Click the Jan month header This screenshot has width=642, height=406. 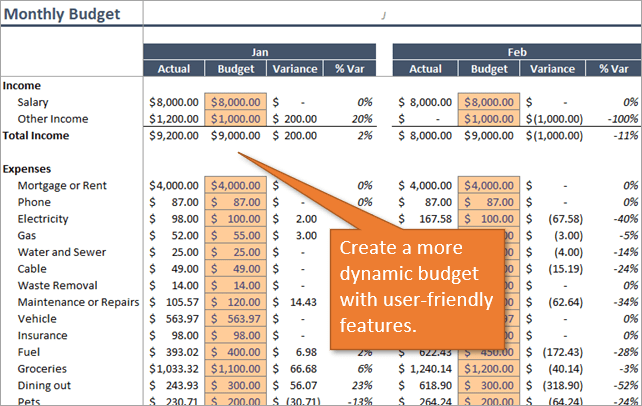coord(259,52)
